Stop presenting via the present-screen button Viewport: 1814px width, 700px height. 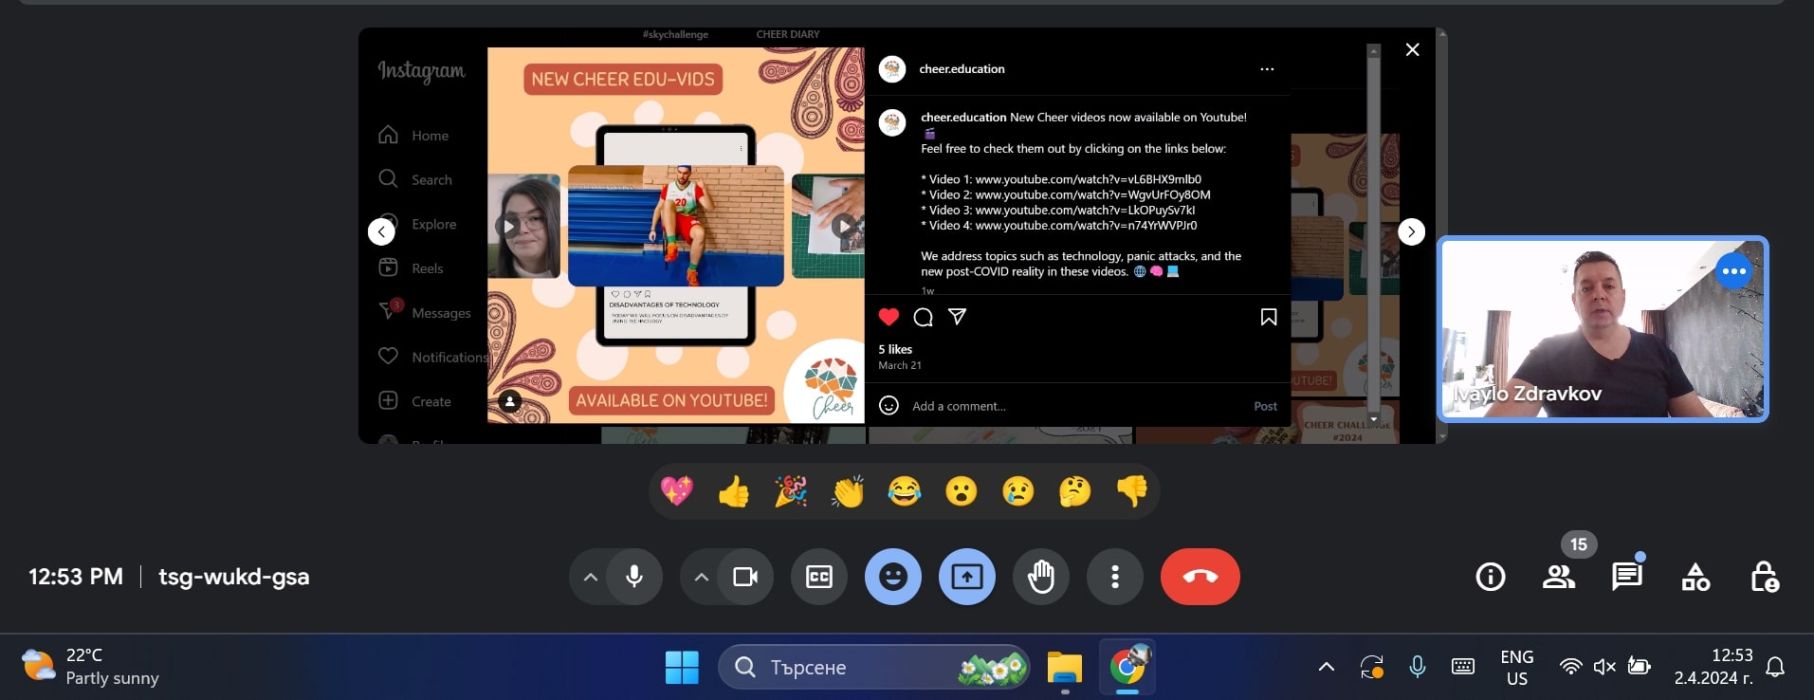pyautogui.click(x=967, y=577)
